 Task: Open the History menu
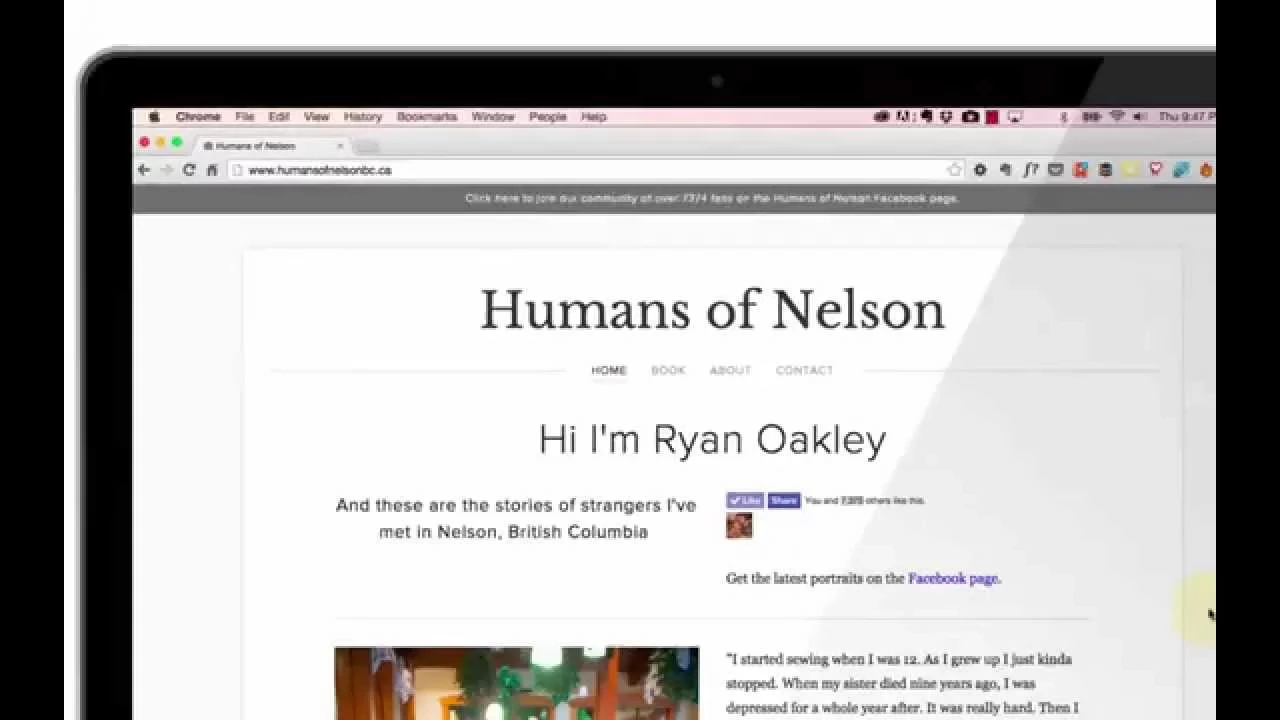tap(363, 117)
